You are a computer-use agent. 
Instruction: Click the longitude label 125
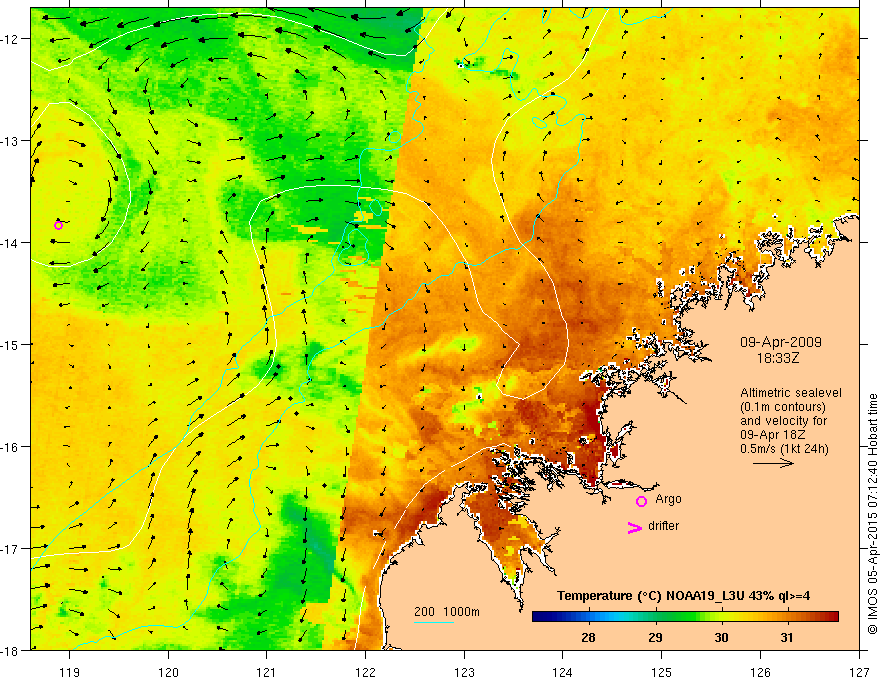coord(662,672)
